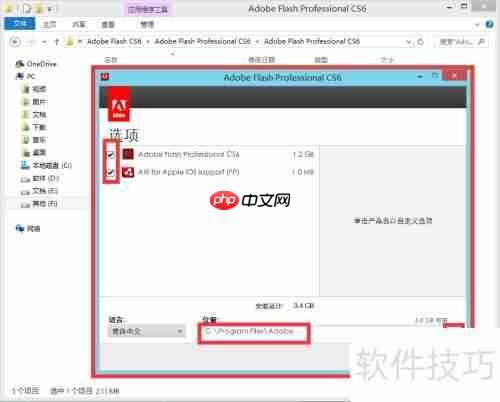The height and width of the screenshot is (402, 500).
Task: Click the Explorer back navigation arrow
Action: pyautogui.click(x=15, y=42)
